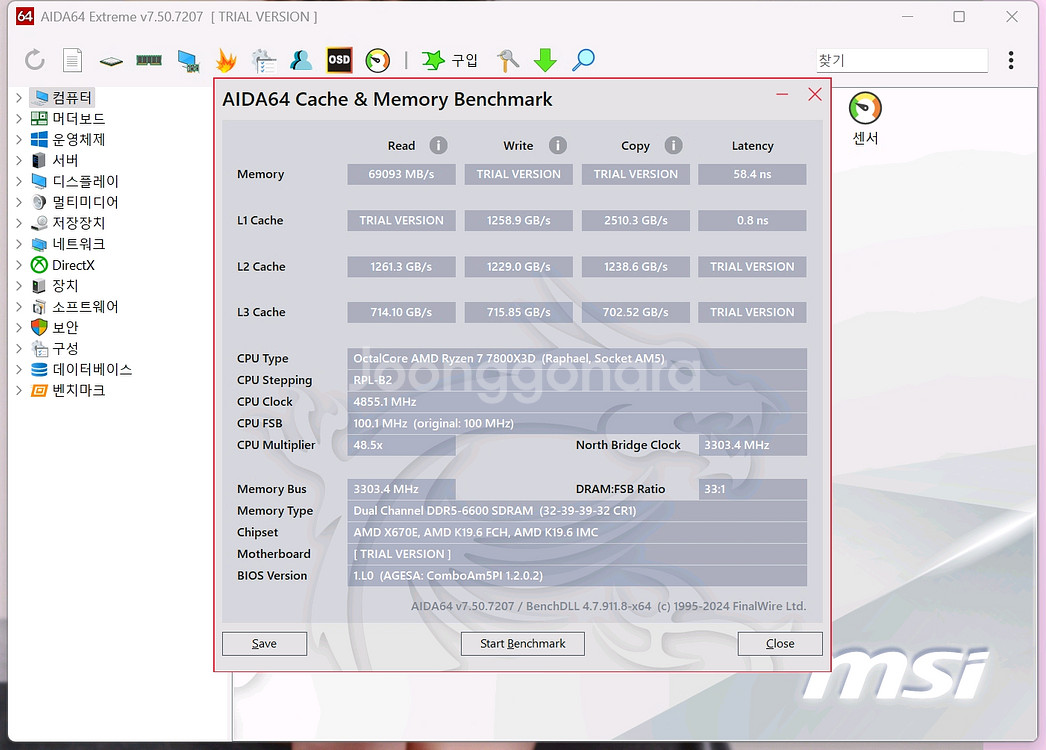
Task: Click the 찾기 search input field
Action: (900, 60)
